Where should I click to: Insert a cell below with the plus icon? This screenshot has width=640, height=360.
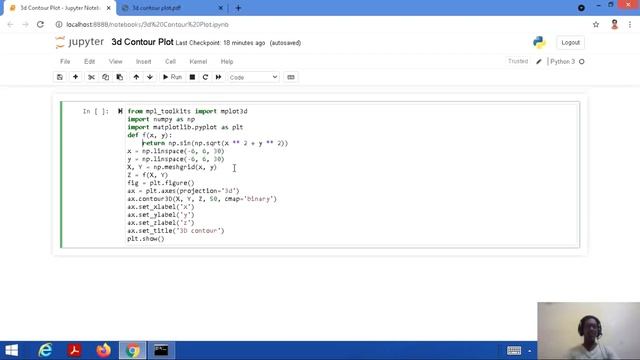tap(76, 77)
